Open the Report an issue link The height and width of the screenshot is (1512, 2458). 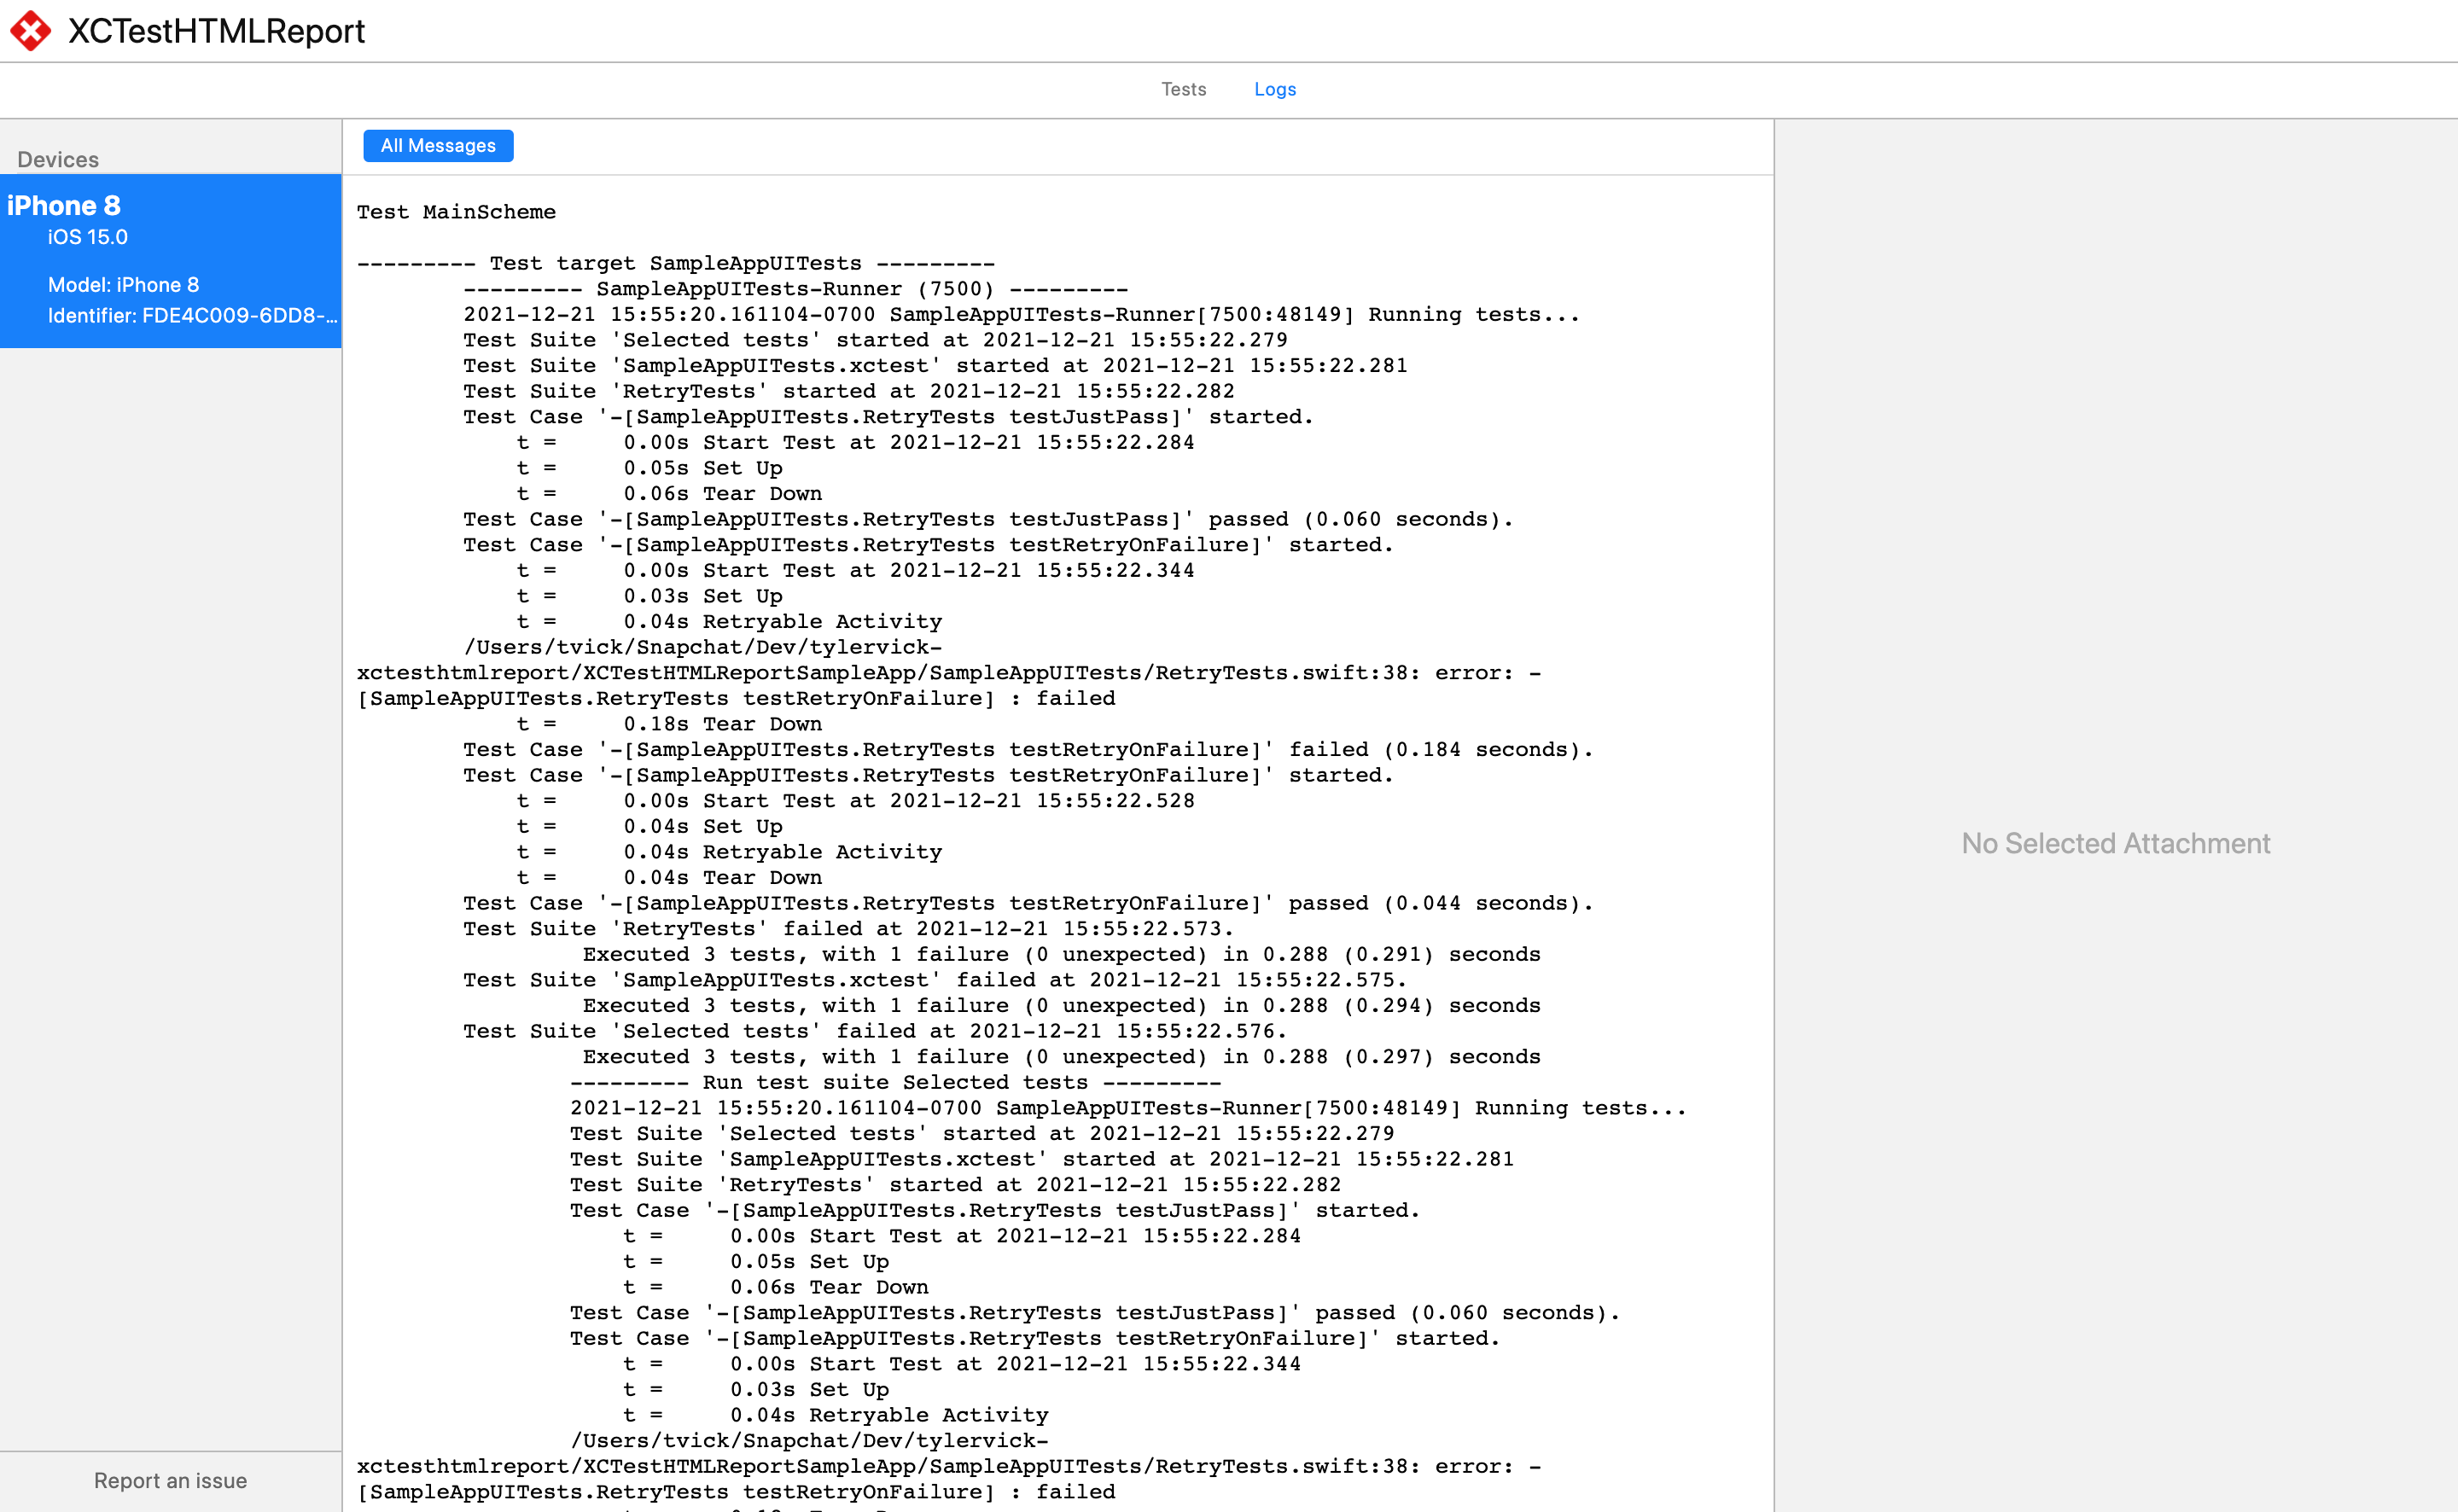[170, 1481]
